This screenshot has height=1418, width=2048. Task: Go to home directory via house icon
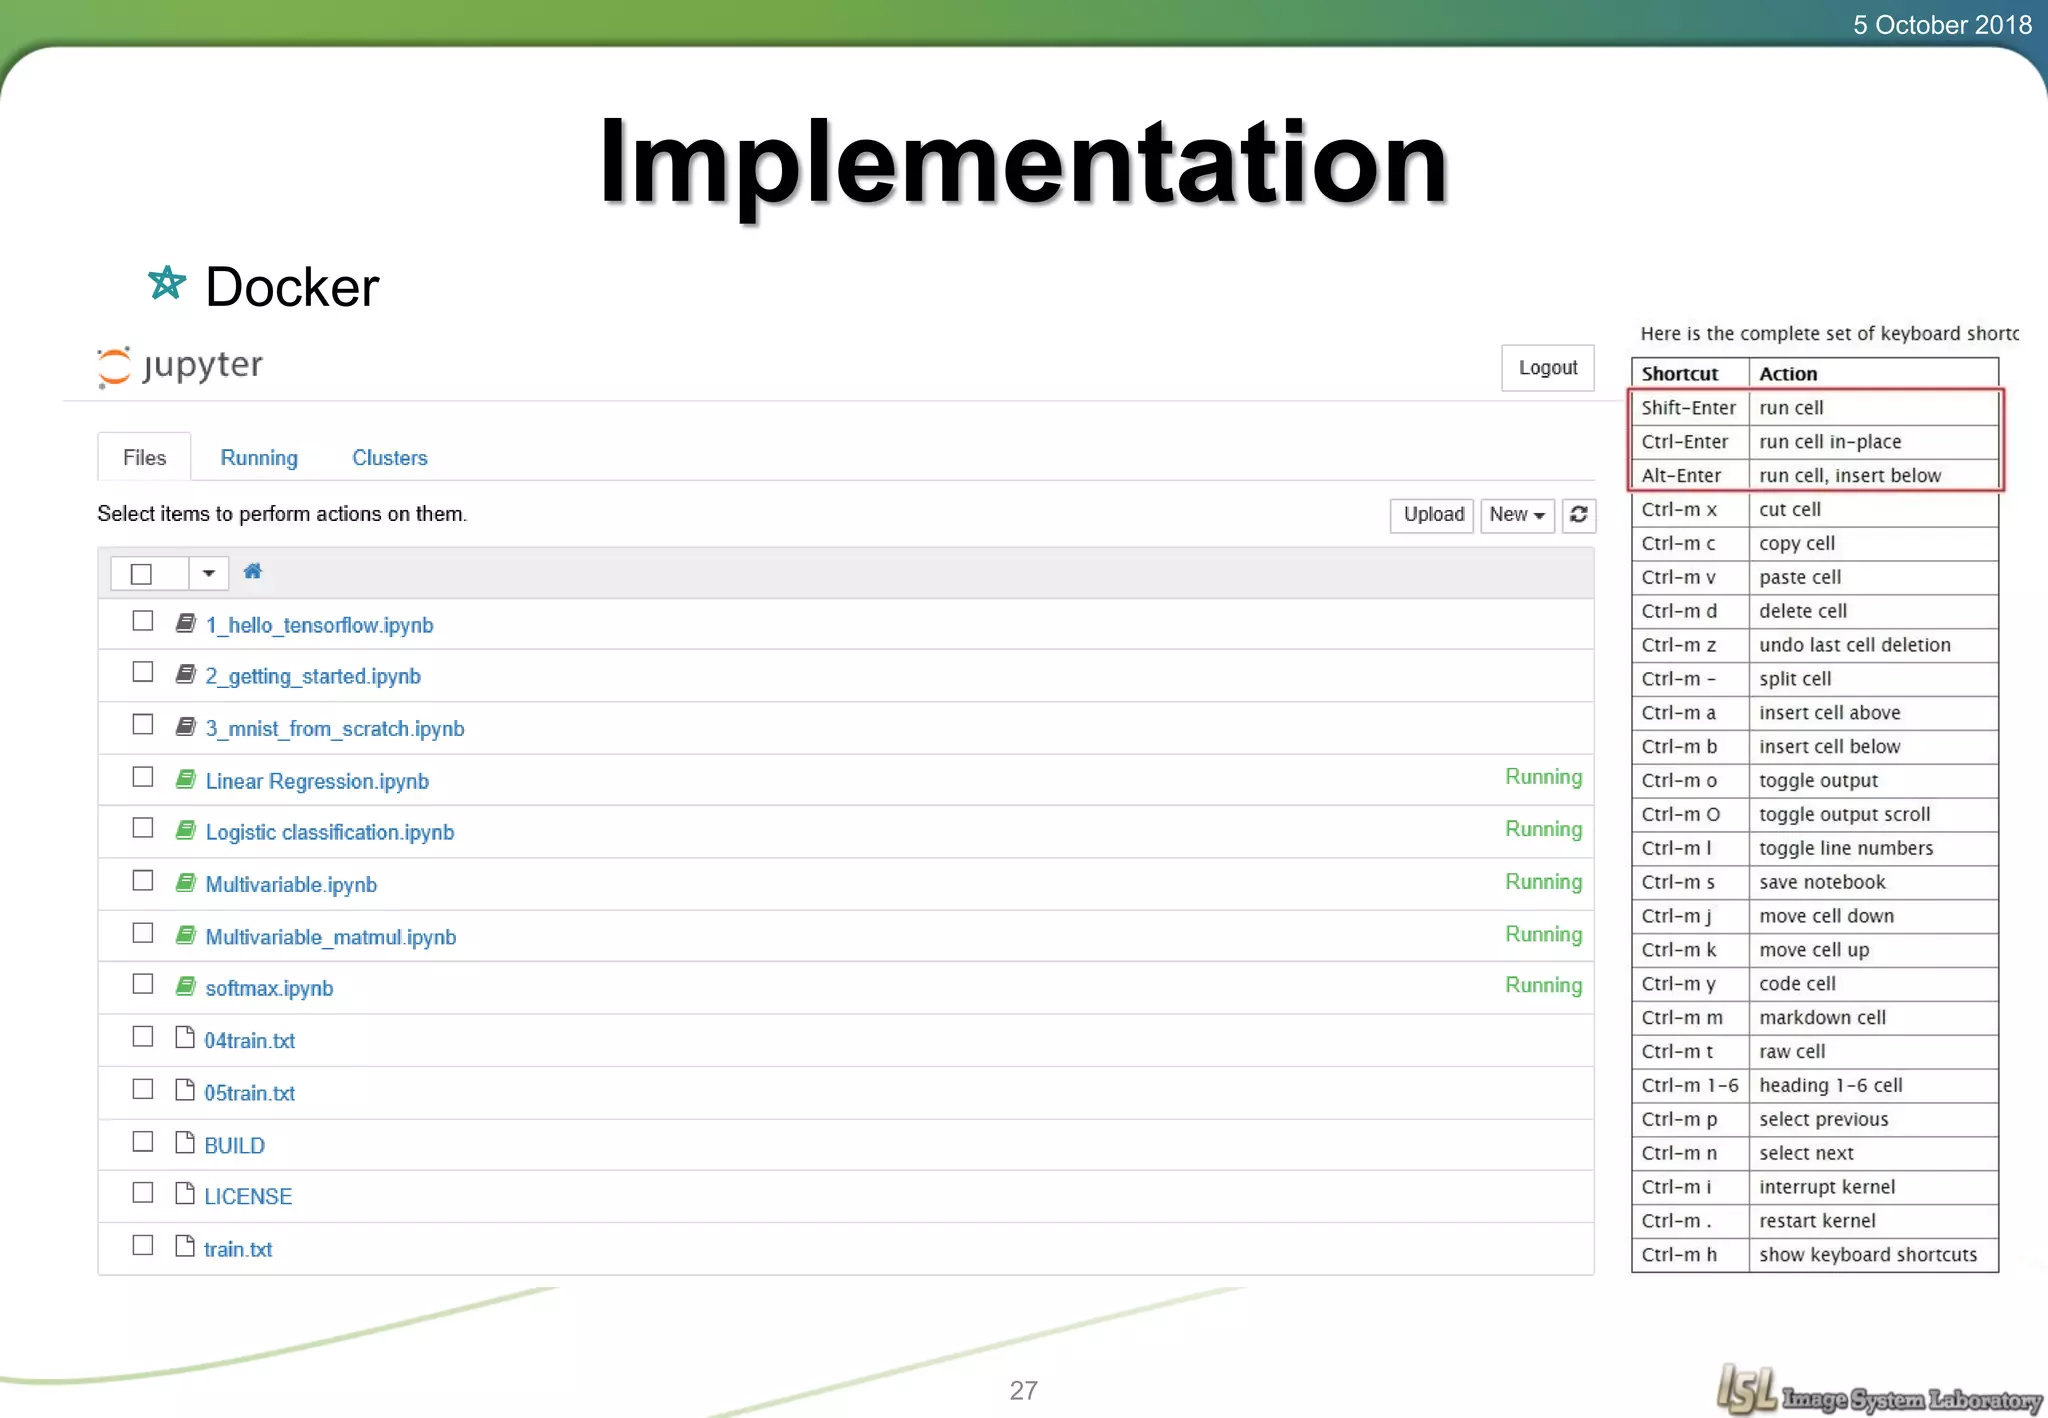[252, 571]
